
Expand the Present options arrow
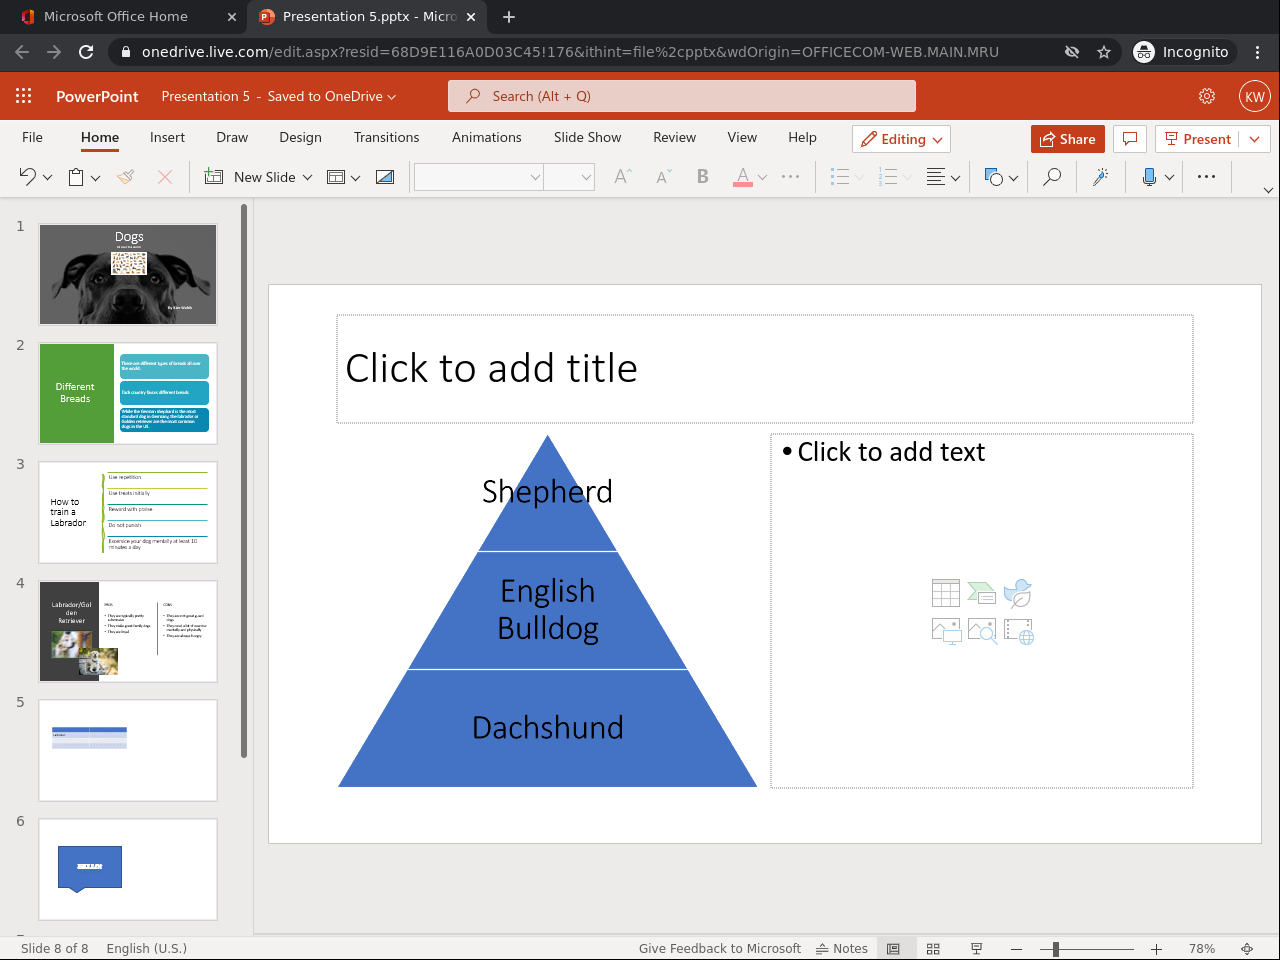point(1255,139)
